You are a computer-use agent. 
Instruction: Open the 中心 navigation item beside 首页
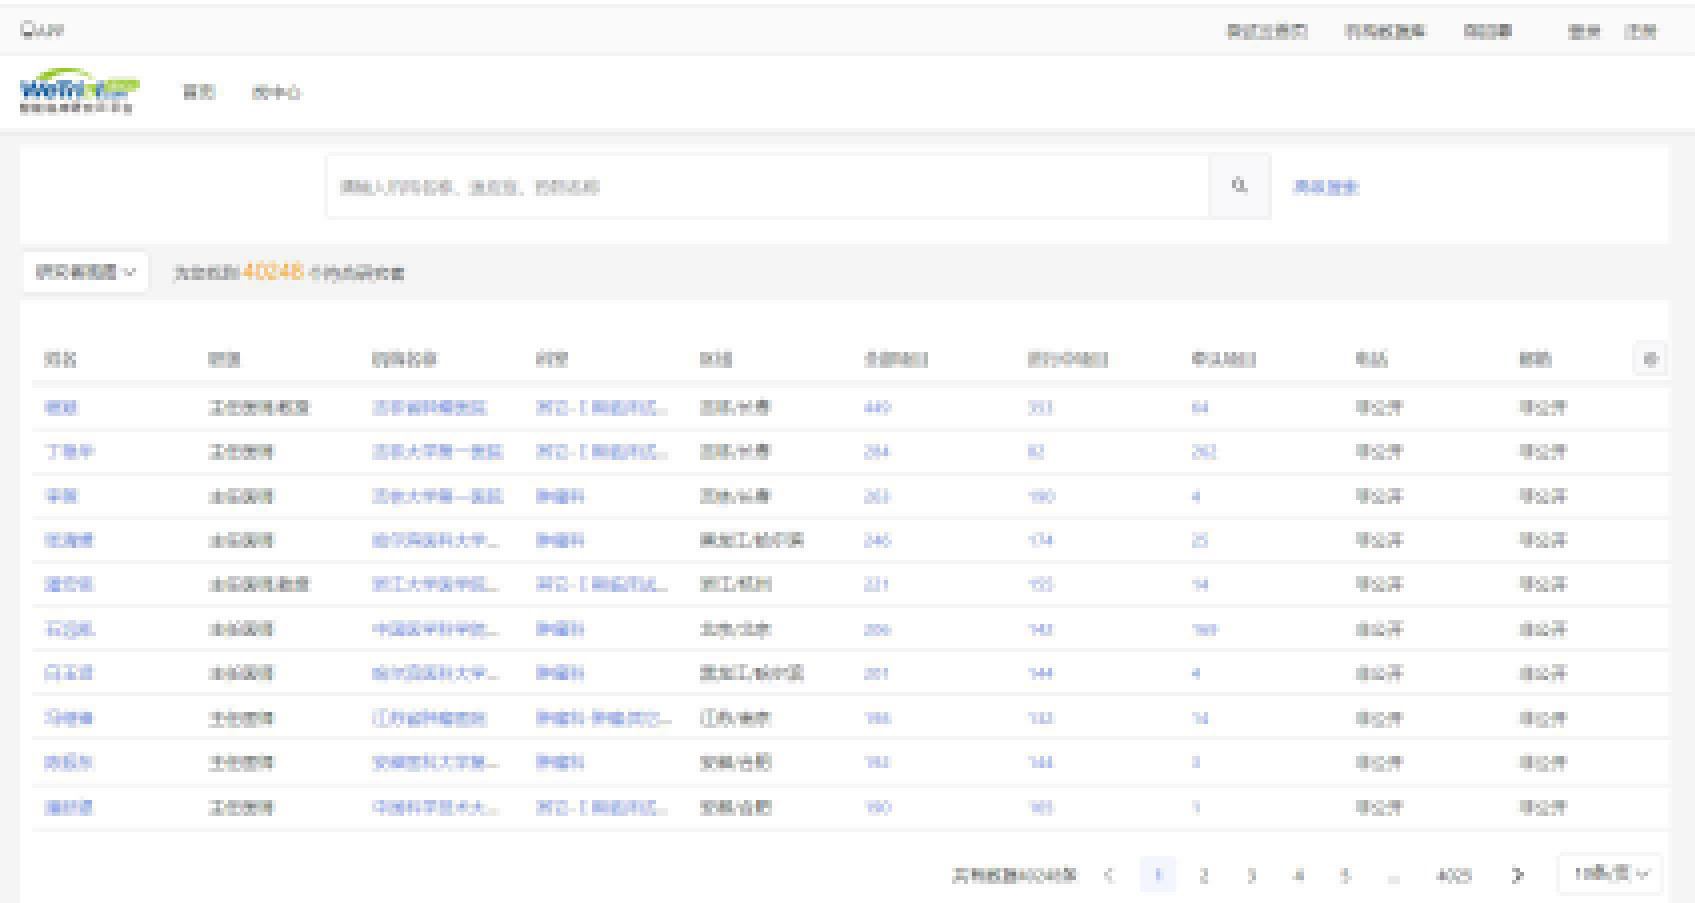276,92
